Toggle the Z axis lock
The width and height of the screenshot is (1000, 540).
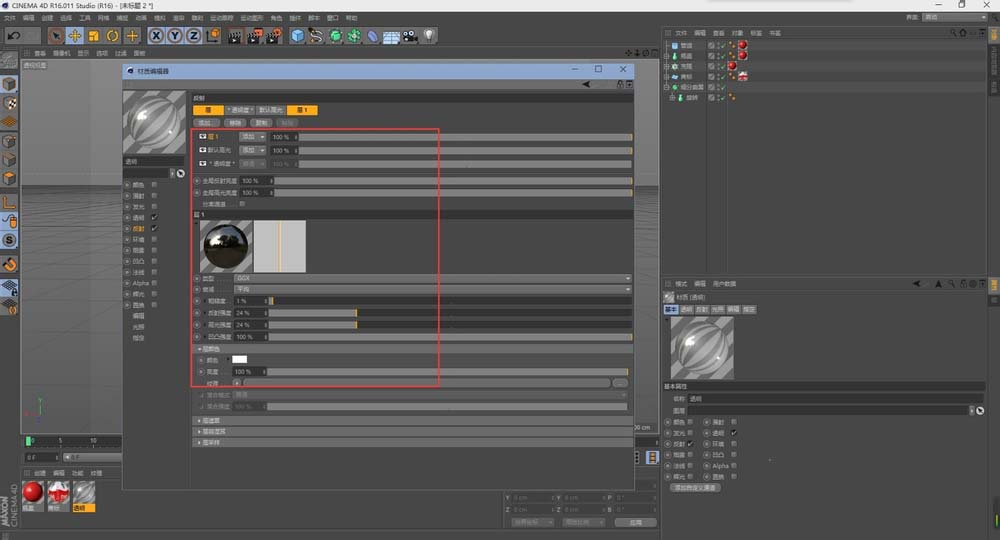(x=192, y=36)
